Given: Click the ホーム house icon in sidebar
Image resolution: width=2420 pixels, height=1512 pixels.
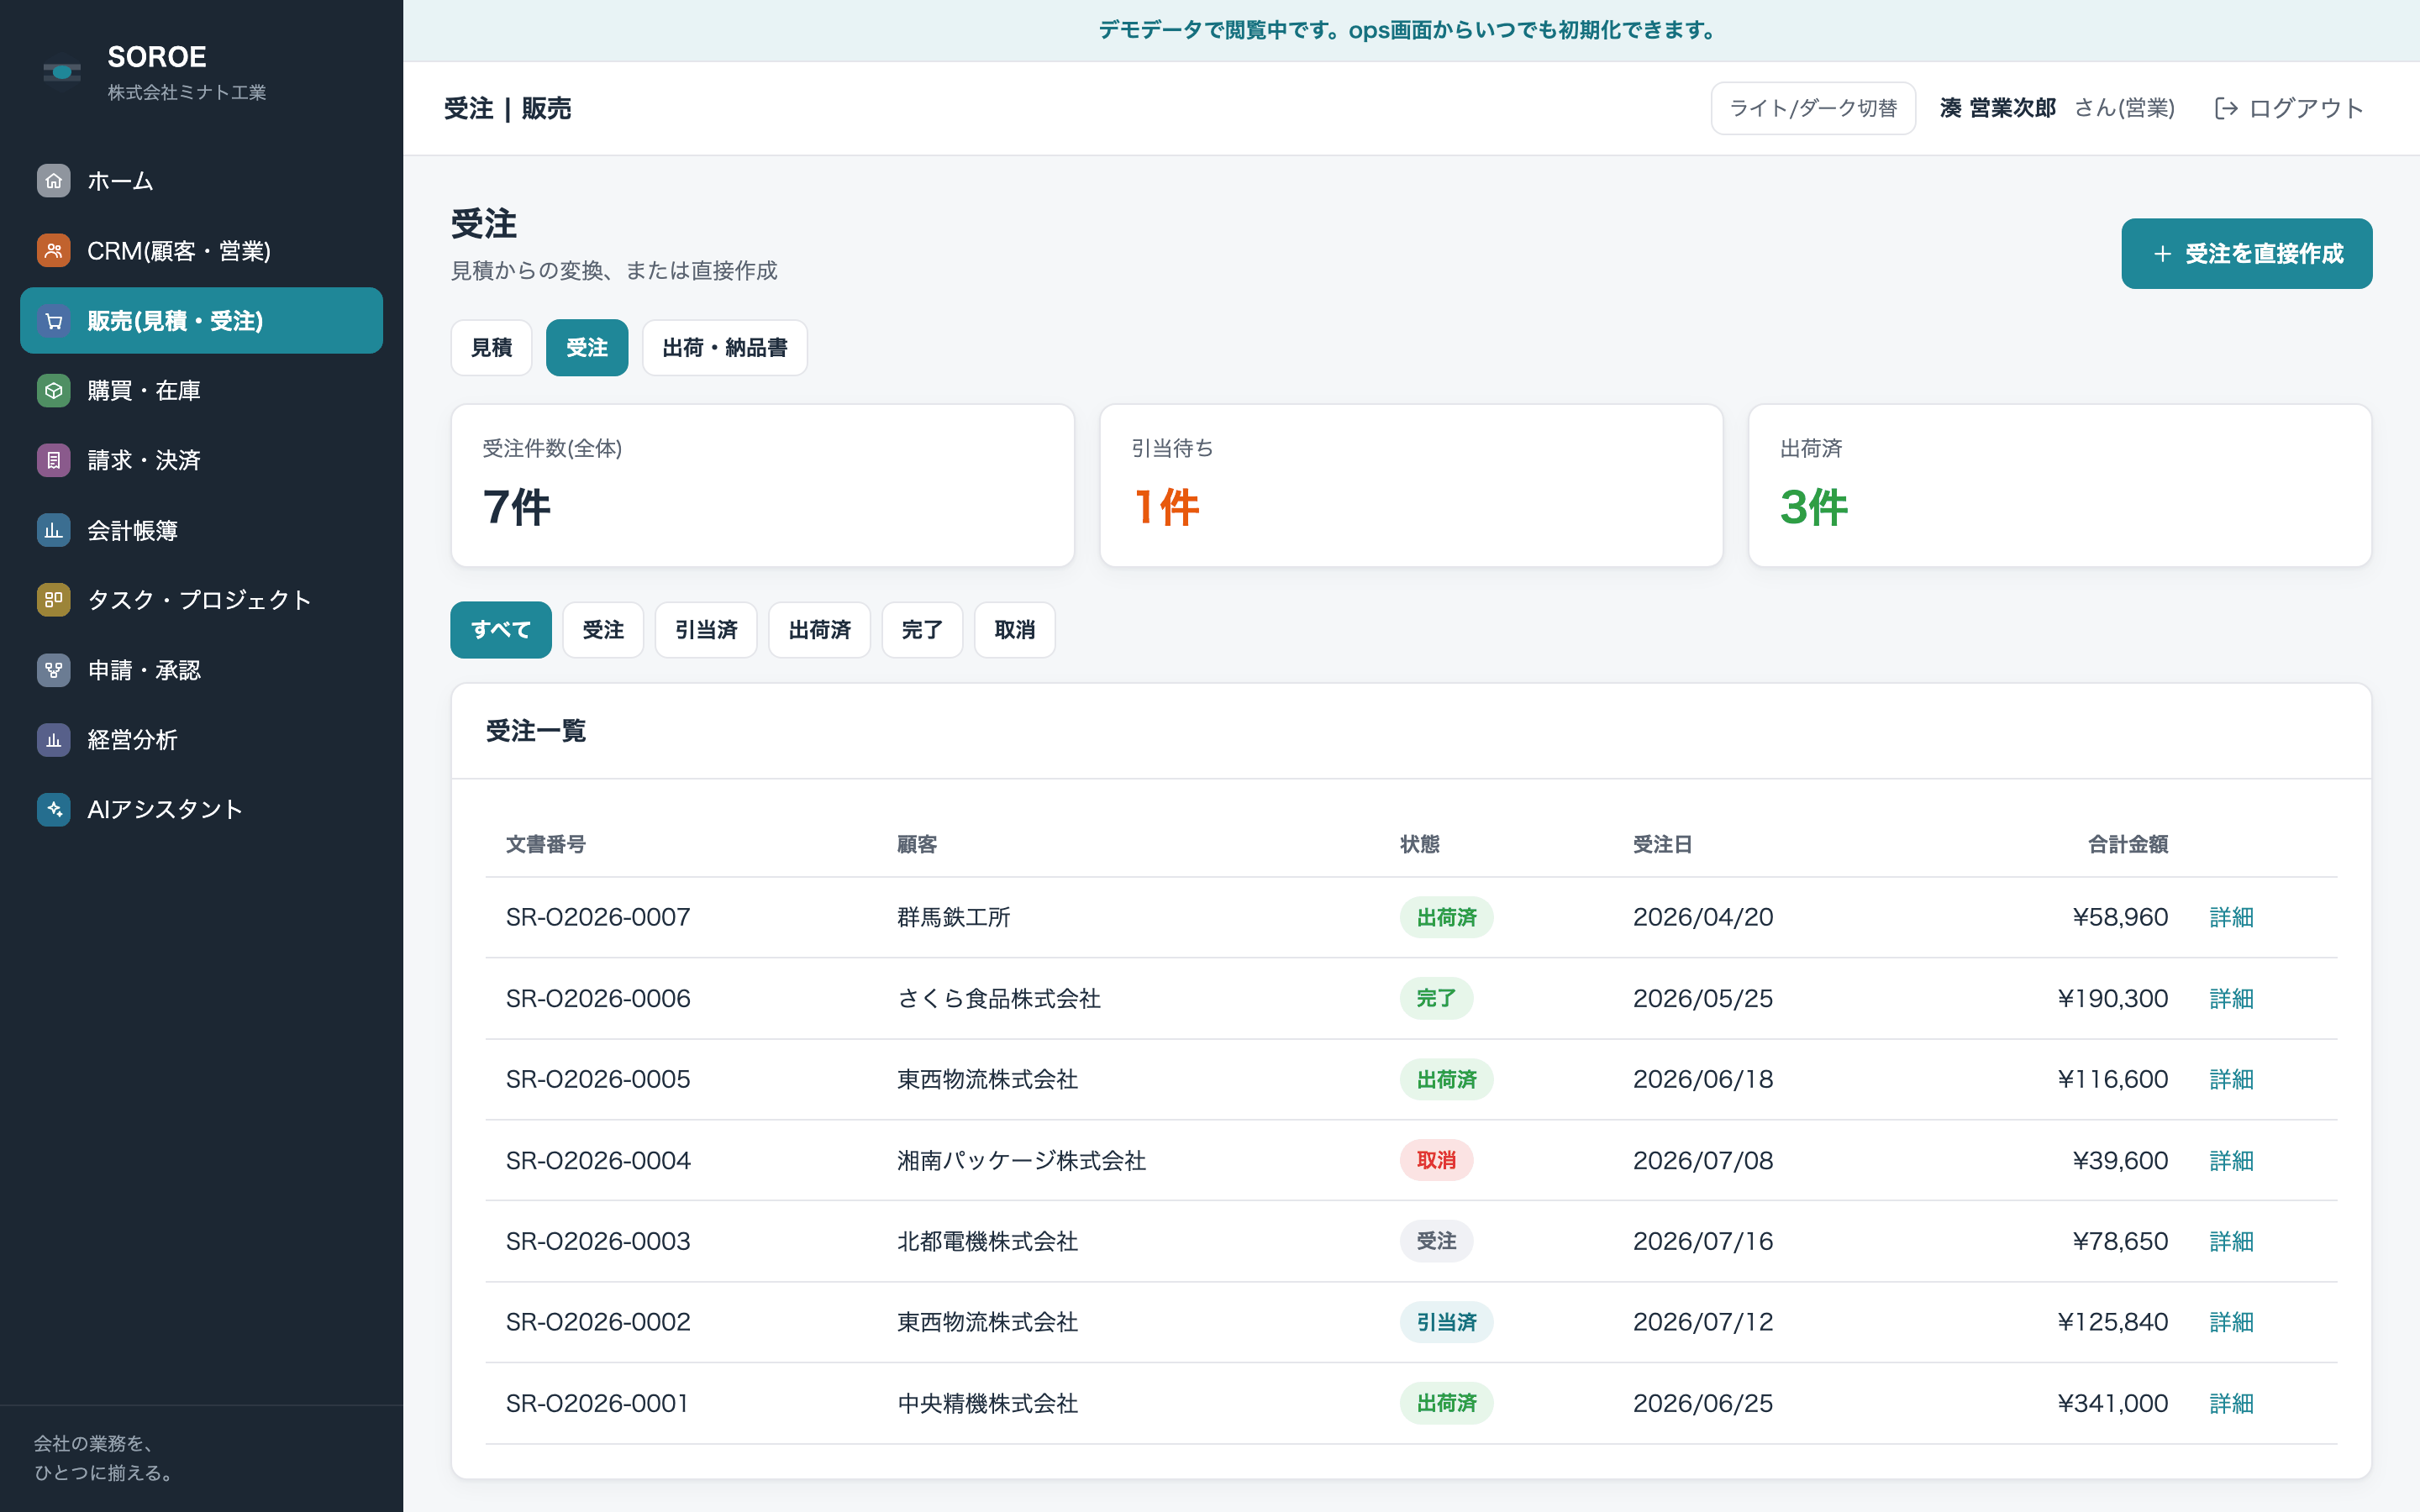Looking at the screenshot, I should tap(54, 181).
